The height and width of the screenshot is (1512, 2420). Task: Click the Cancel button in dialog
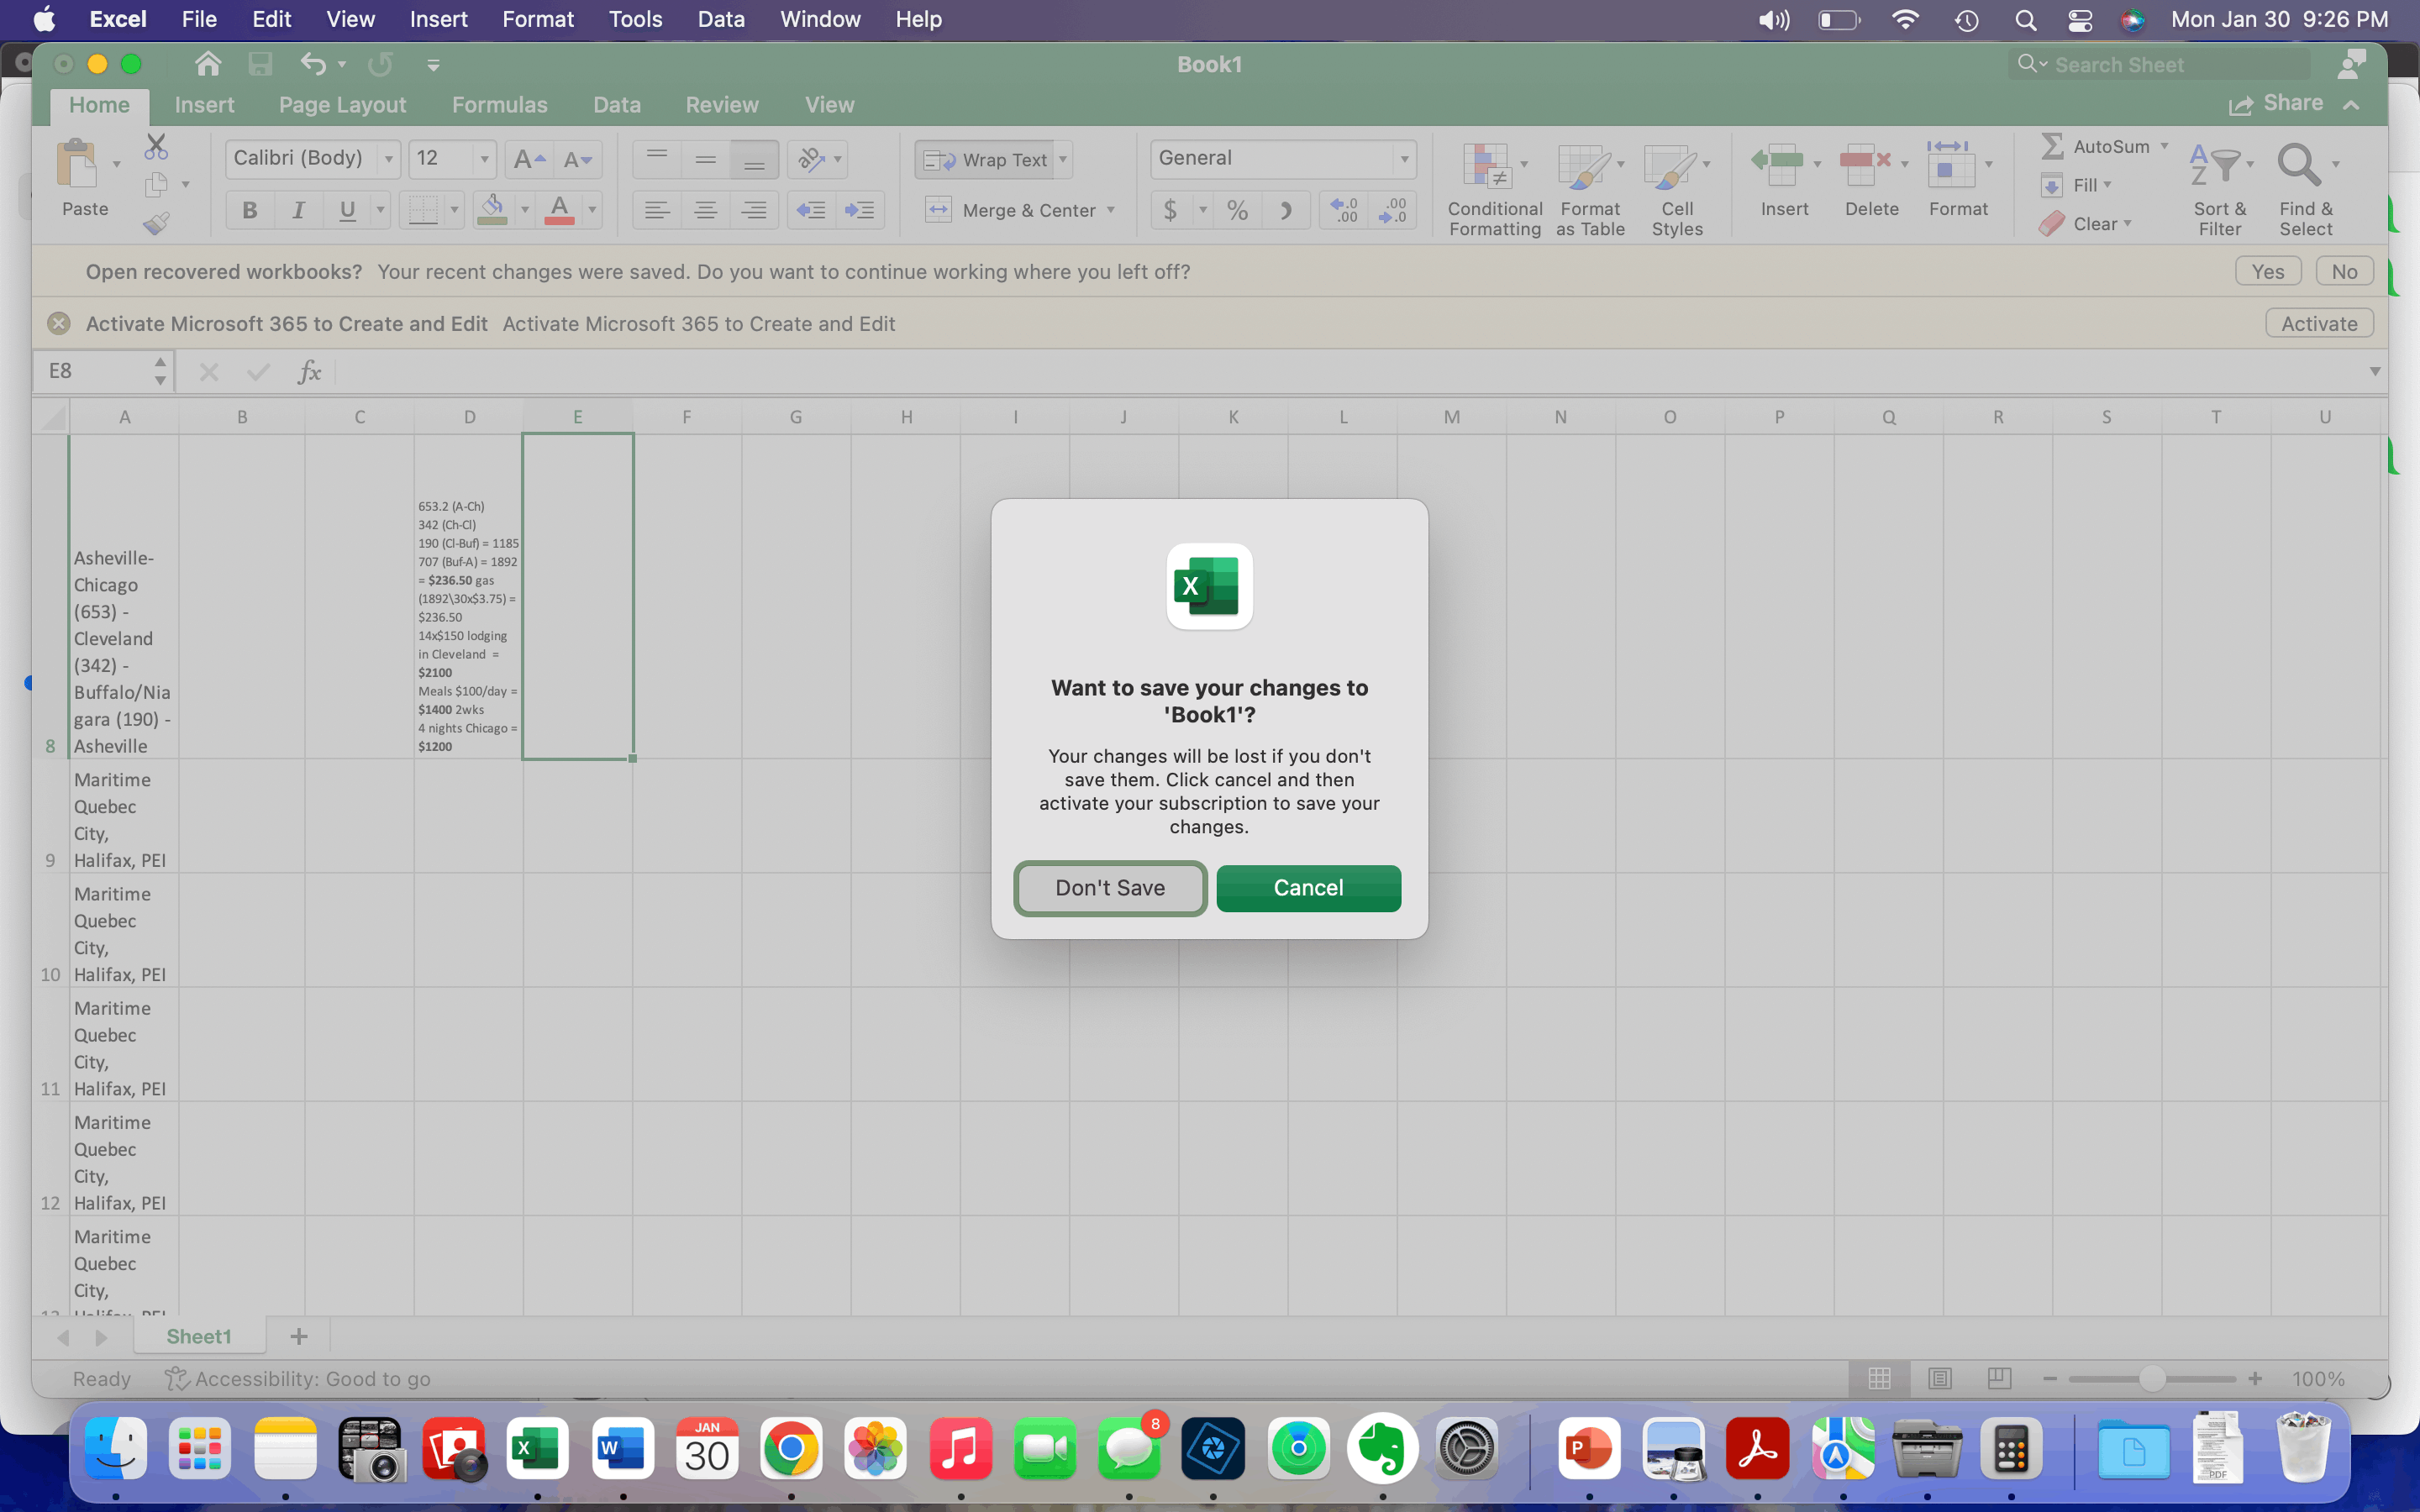tap(1307, 889)
